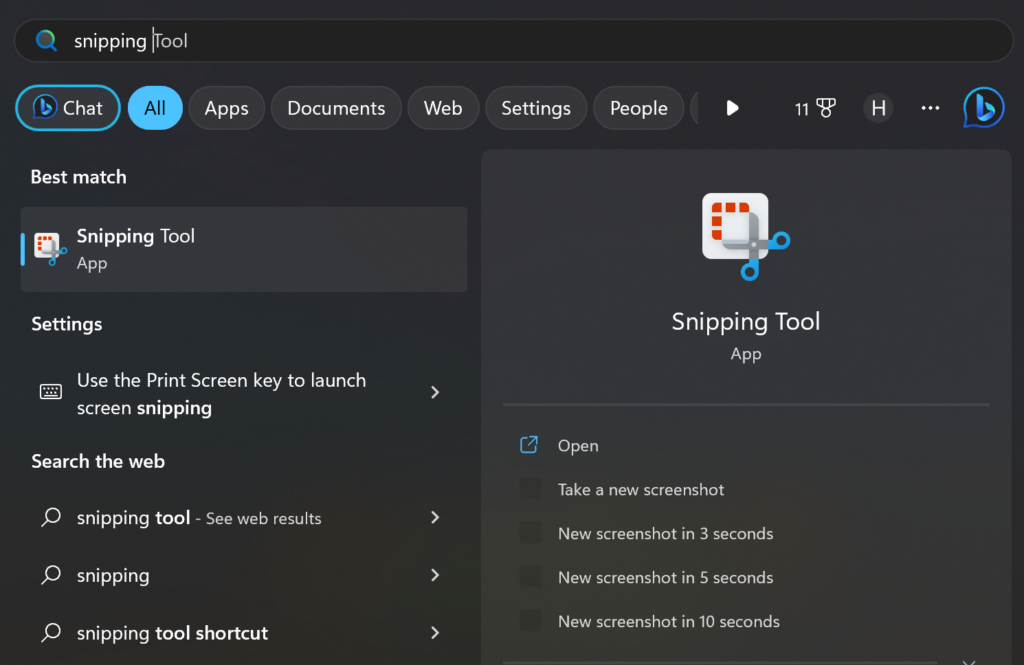Expand the snipping tool shortcut suggestion

tap(435, 632)
